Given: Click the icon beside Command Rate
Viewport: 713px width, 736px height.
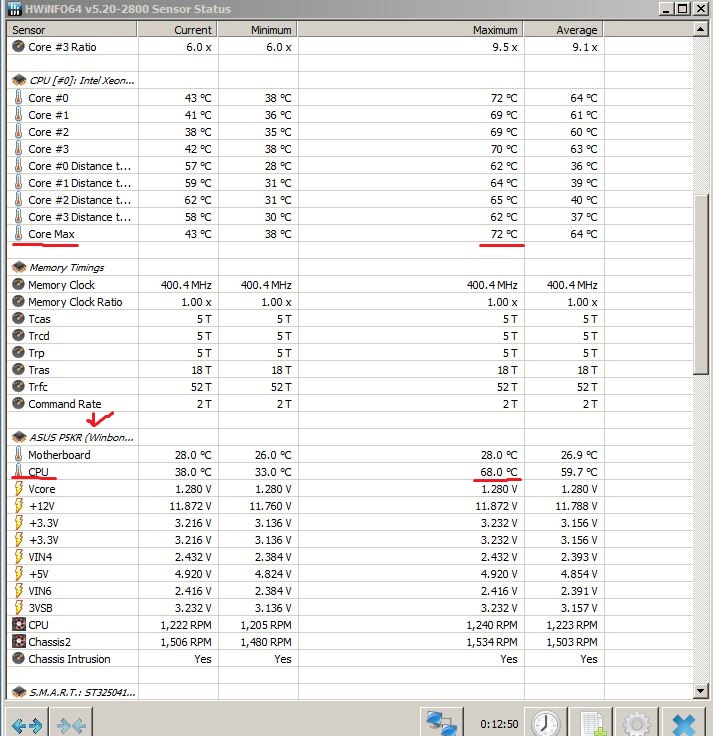Looking at the screenshot, I should coord(18,403).
